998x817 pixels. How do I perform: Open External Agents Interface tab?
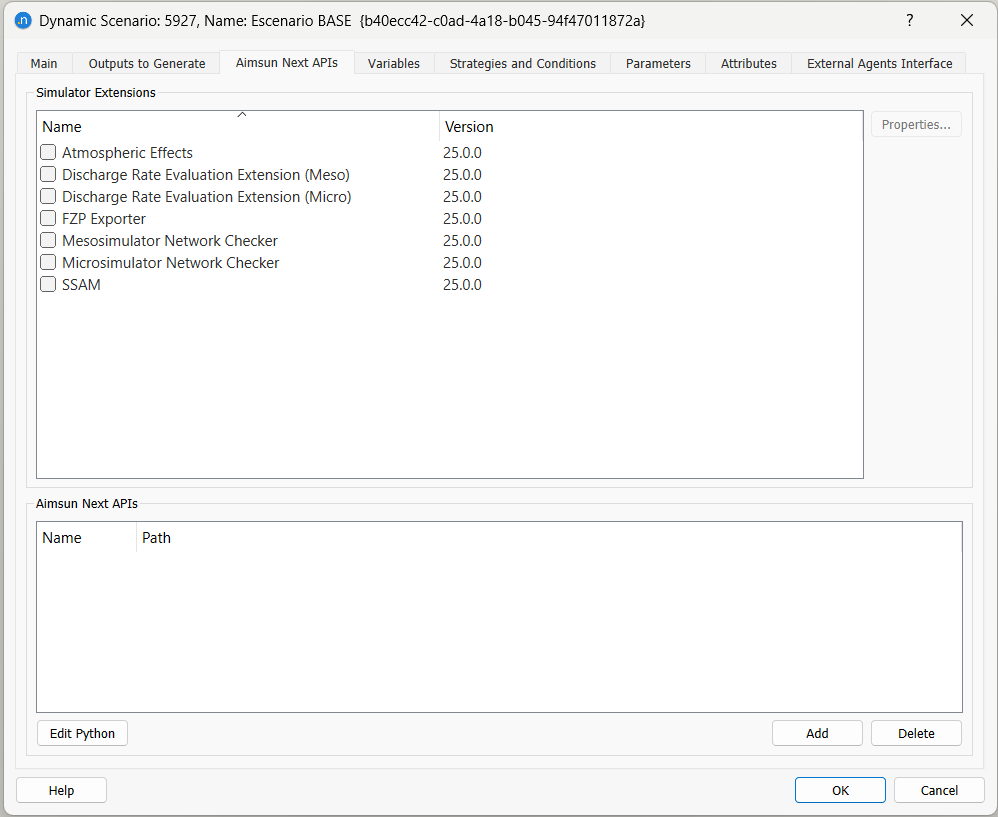tap(879, 63)
